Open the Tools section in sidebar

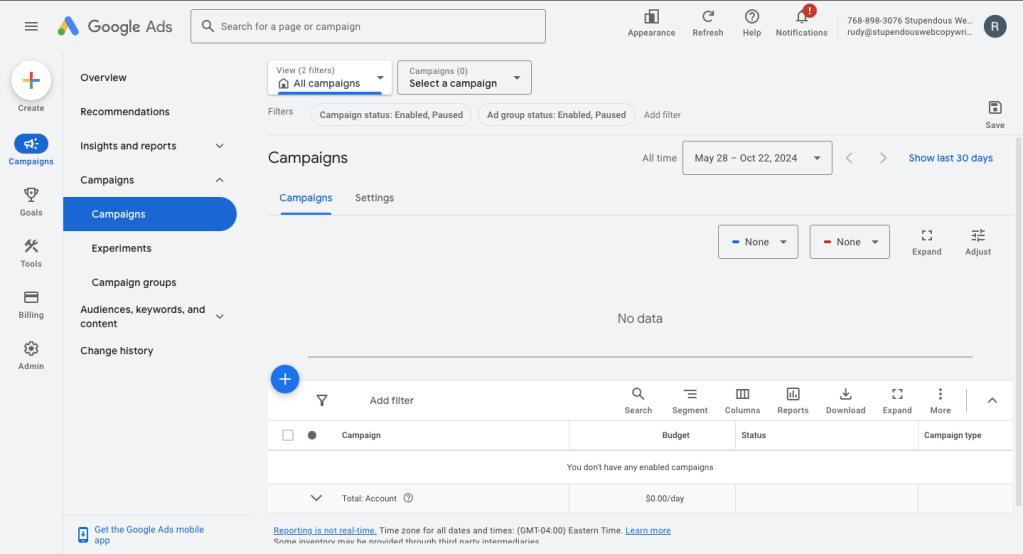click(31, 253)
